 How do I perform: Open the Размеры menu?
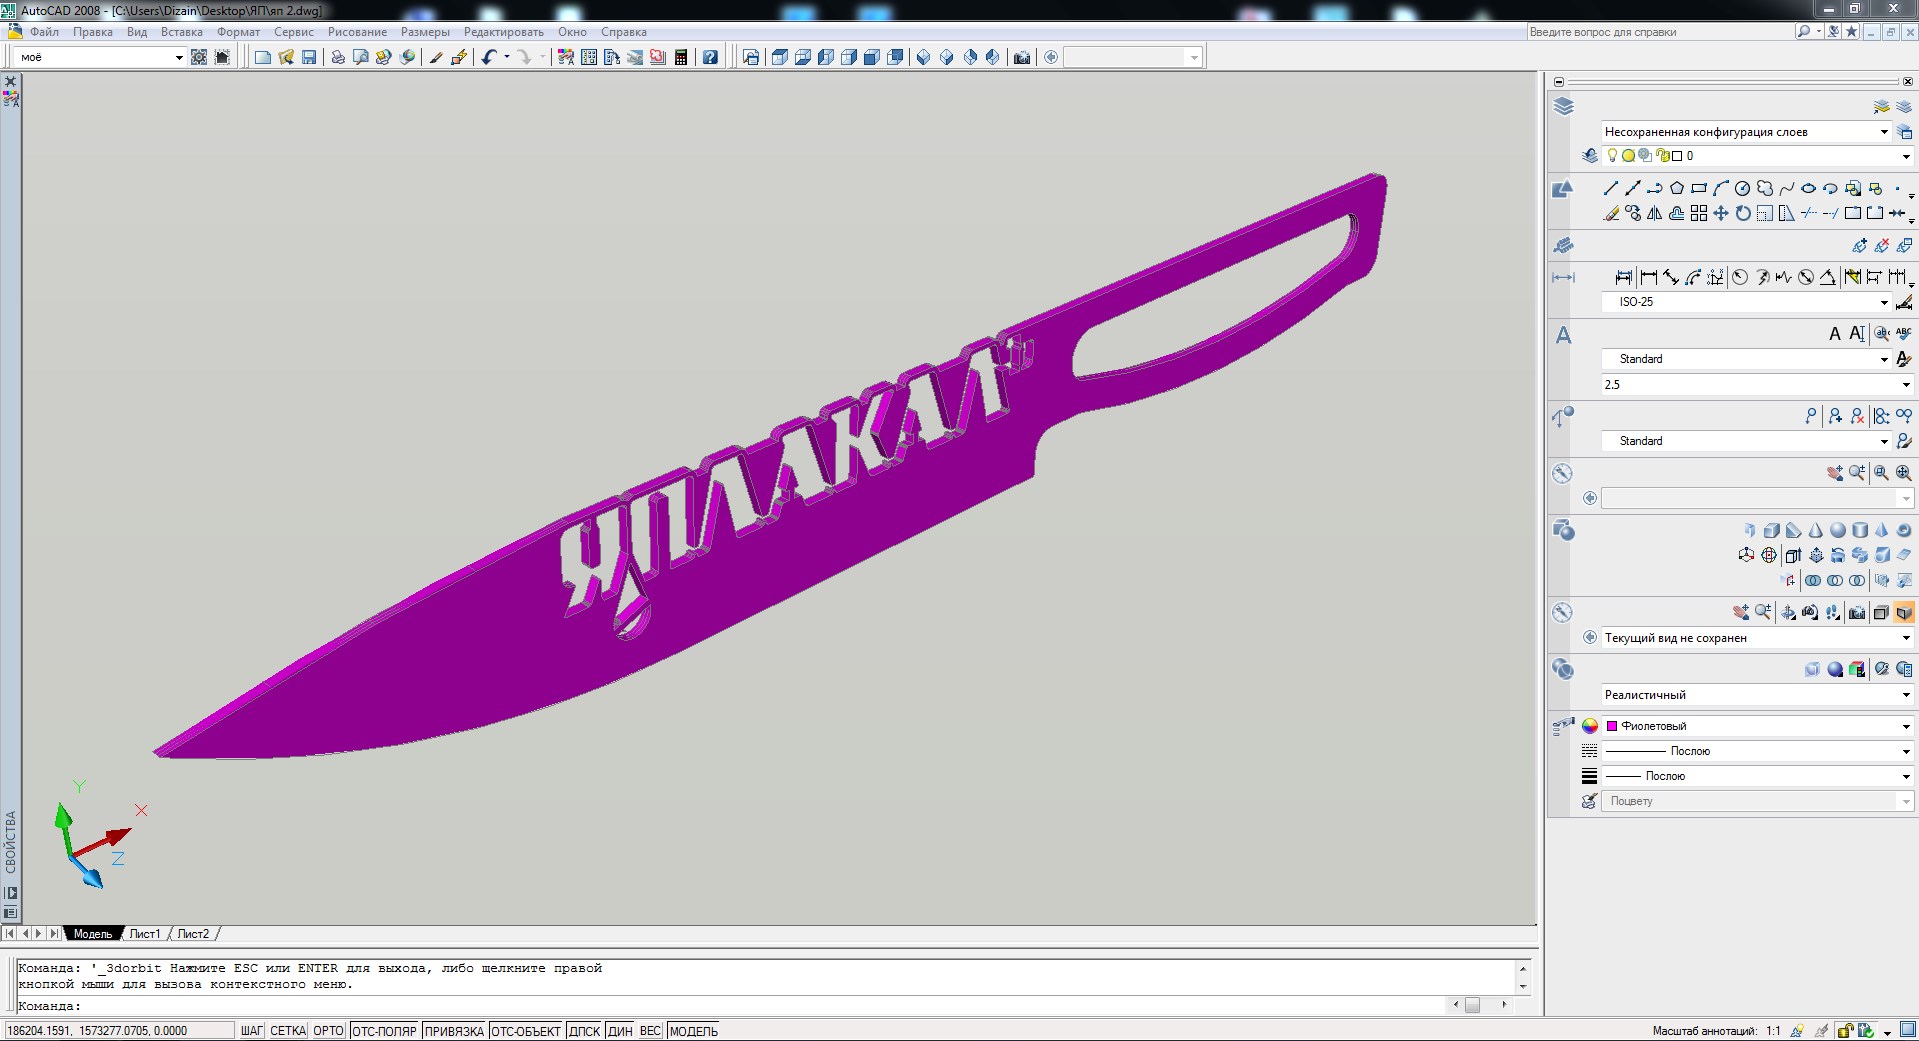(x=425, y=32)
